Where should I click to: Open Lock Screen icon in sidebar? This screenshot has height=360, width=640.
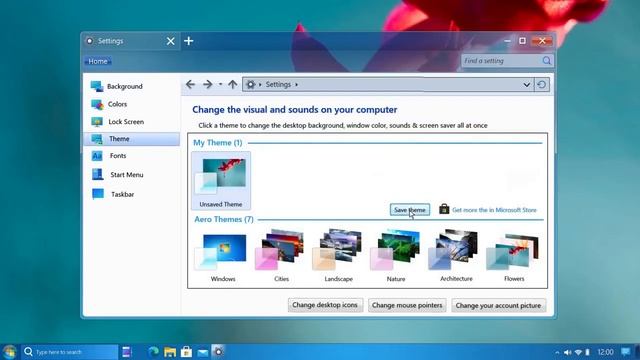pyautogui.click(x=97, y=122)
